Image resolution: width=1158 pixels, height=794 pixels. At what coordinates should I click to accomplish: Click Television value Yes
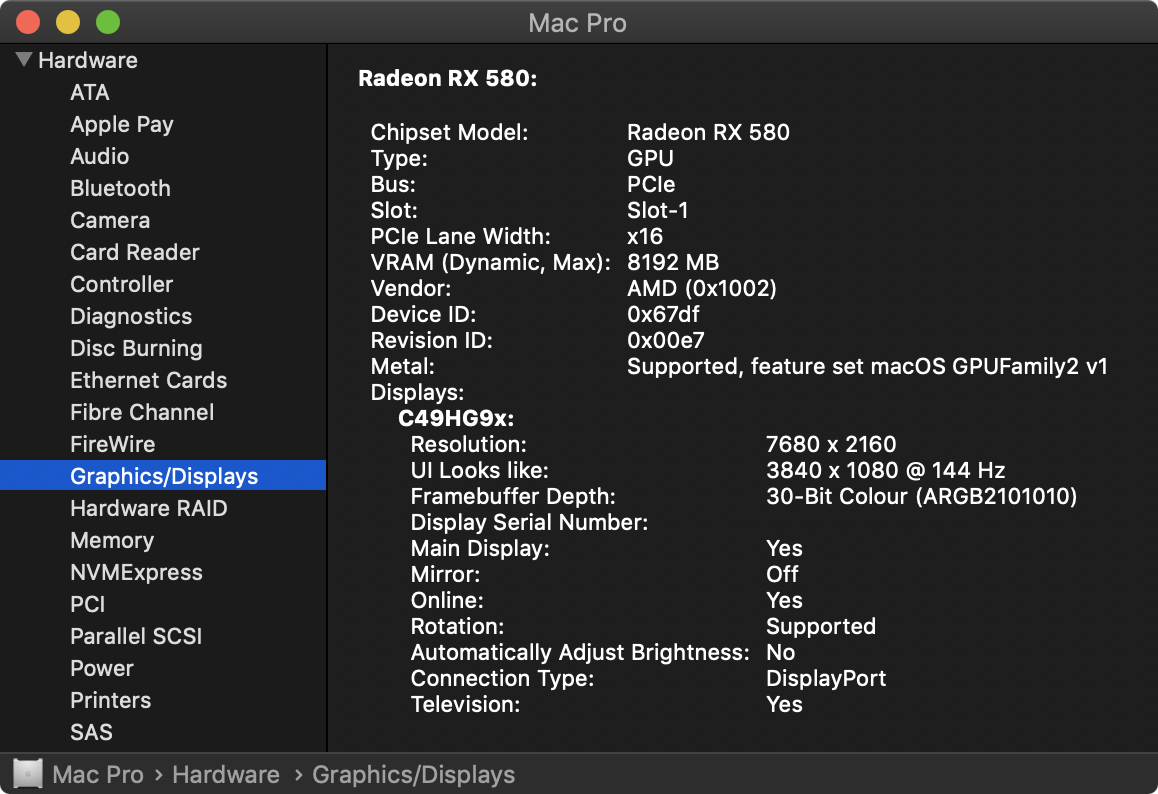784,705
